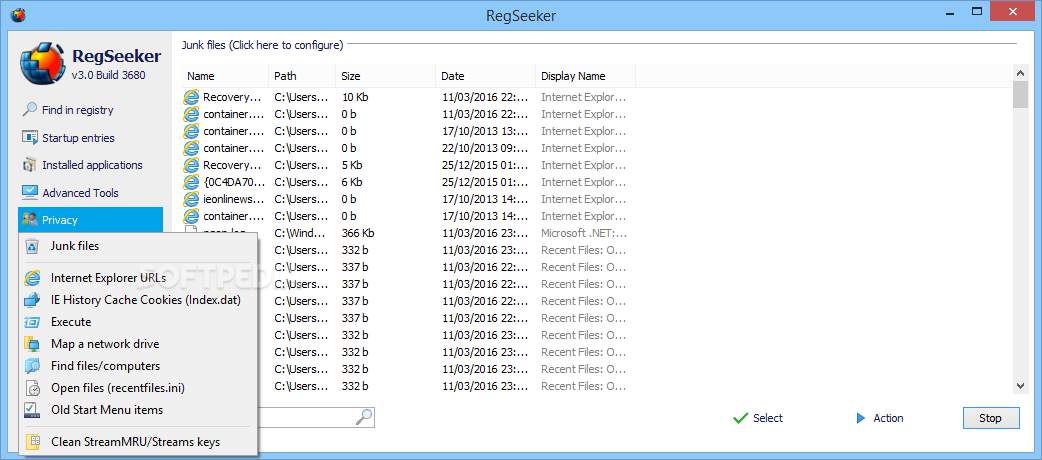This screenshot has height=460, width=1042.
Task: Select the 5 Kb size cell
Action: tap(352, 165)
